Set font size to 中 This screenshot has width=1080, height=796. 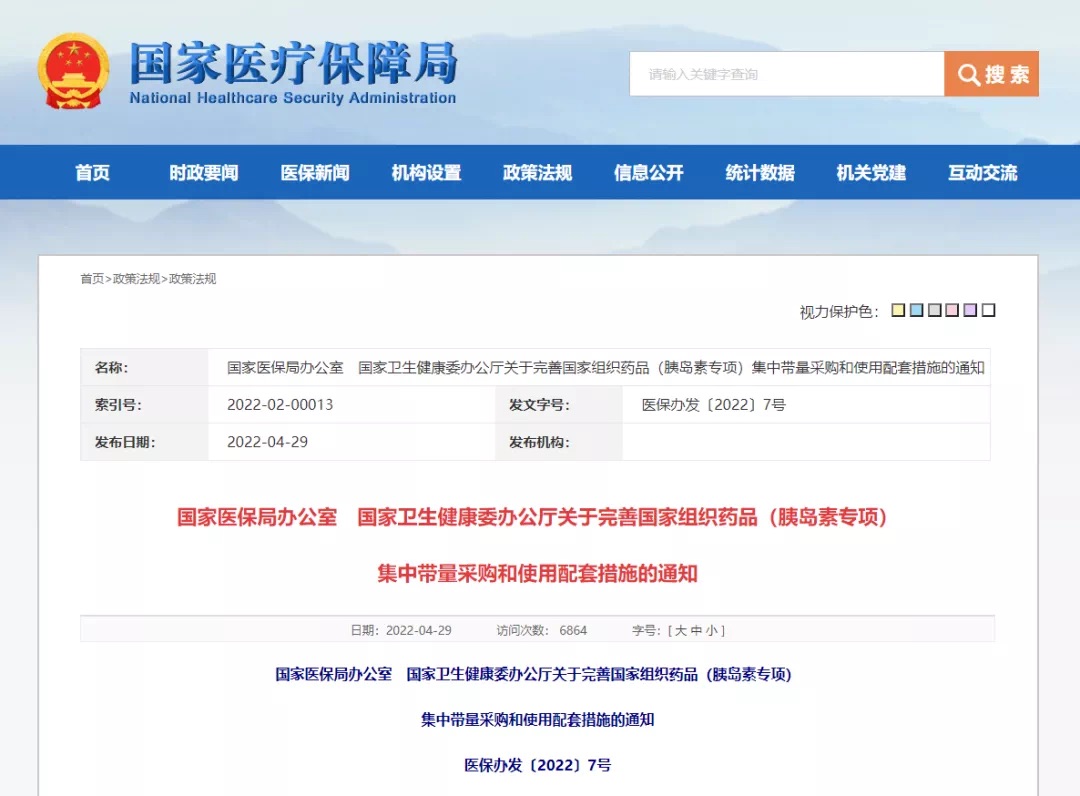pyautogui.click(x=696, y=630)
